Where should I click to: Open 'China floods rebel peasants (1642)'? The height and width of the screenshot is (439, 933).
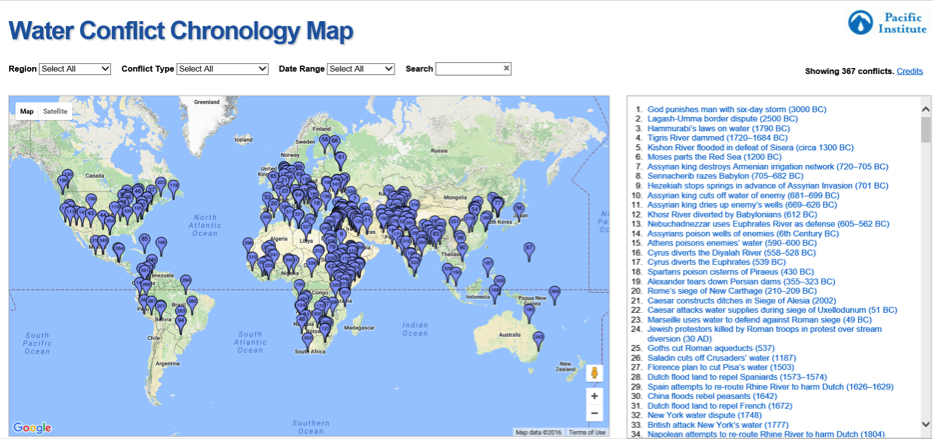[x=713, y=396]
